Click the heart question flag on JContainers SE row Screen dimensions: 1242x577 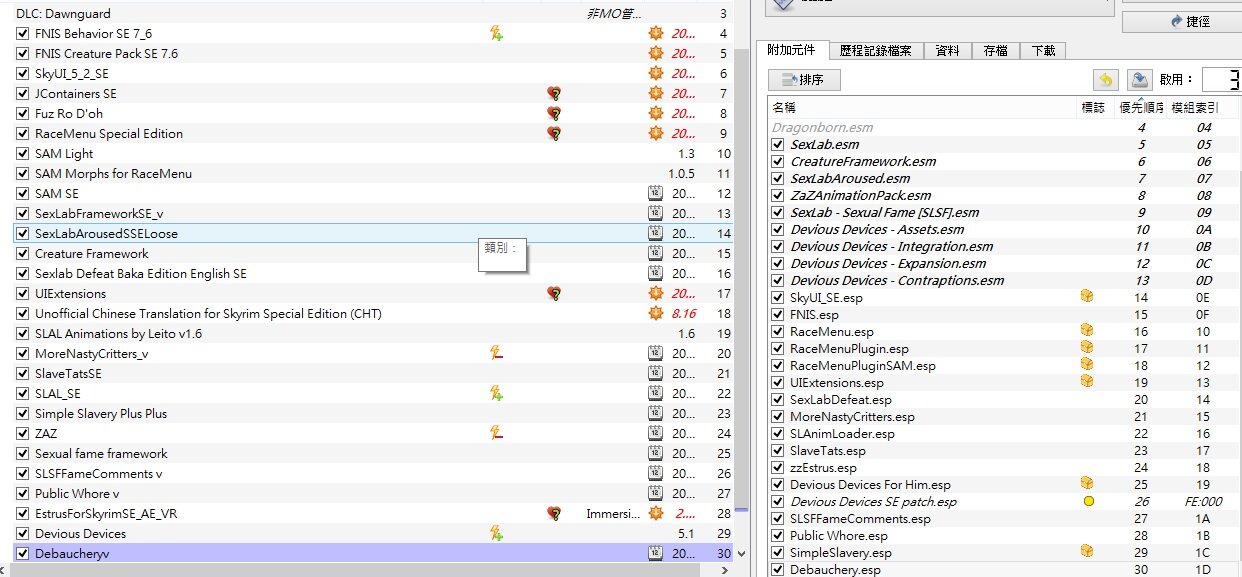pyautogui.click(x=554, y=93)
